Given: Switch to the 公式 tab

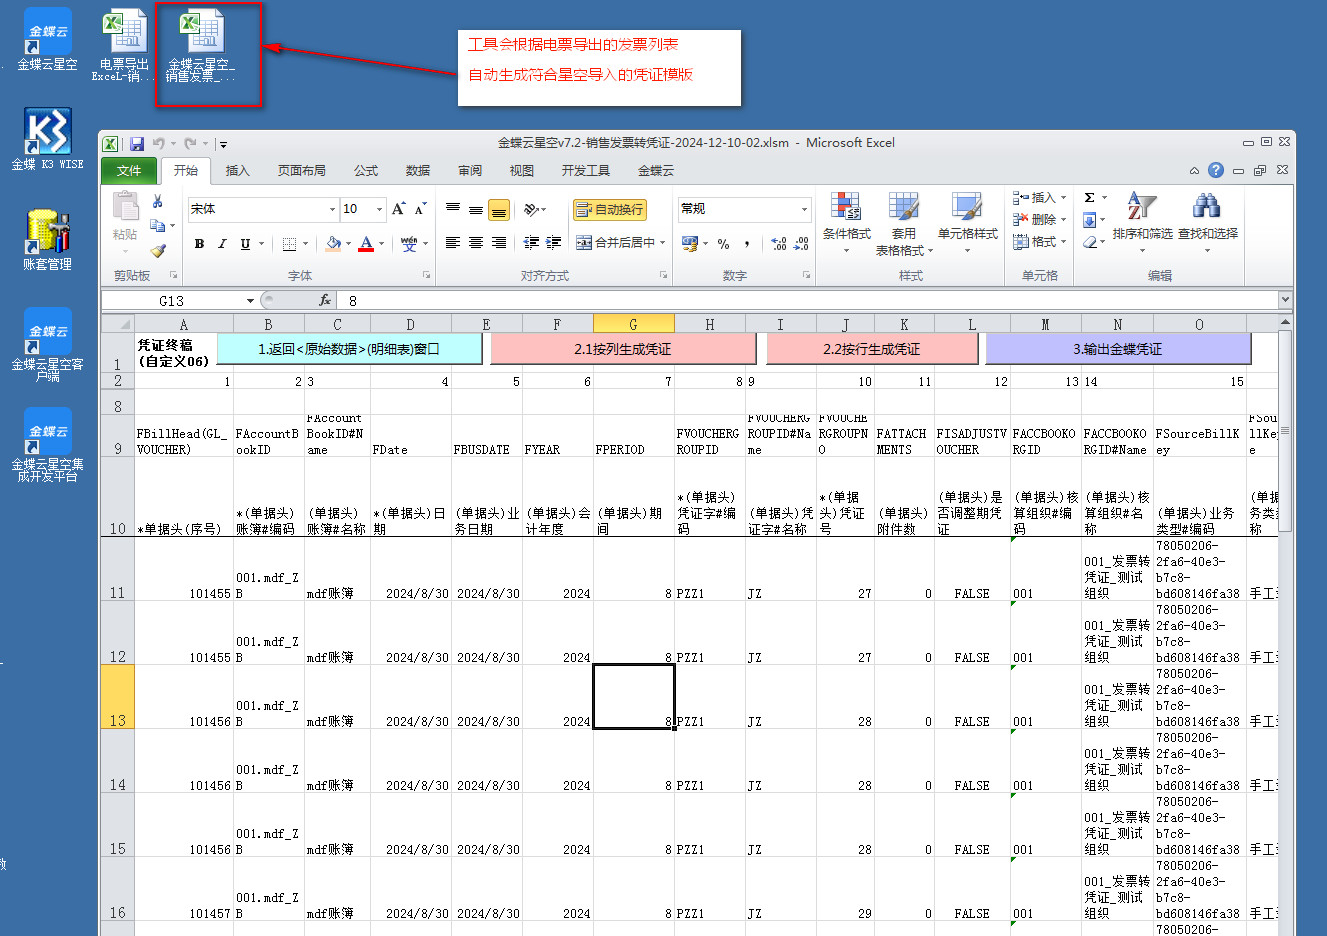Looking at the screenshot, I should tap(366, 171).
